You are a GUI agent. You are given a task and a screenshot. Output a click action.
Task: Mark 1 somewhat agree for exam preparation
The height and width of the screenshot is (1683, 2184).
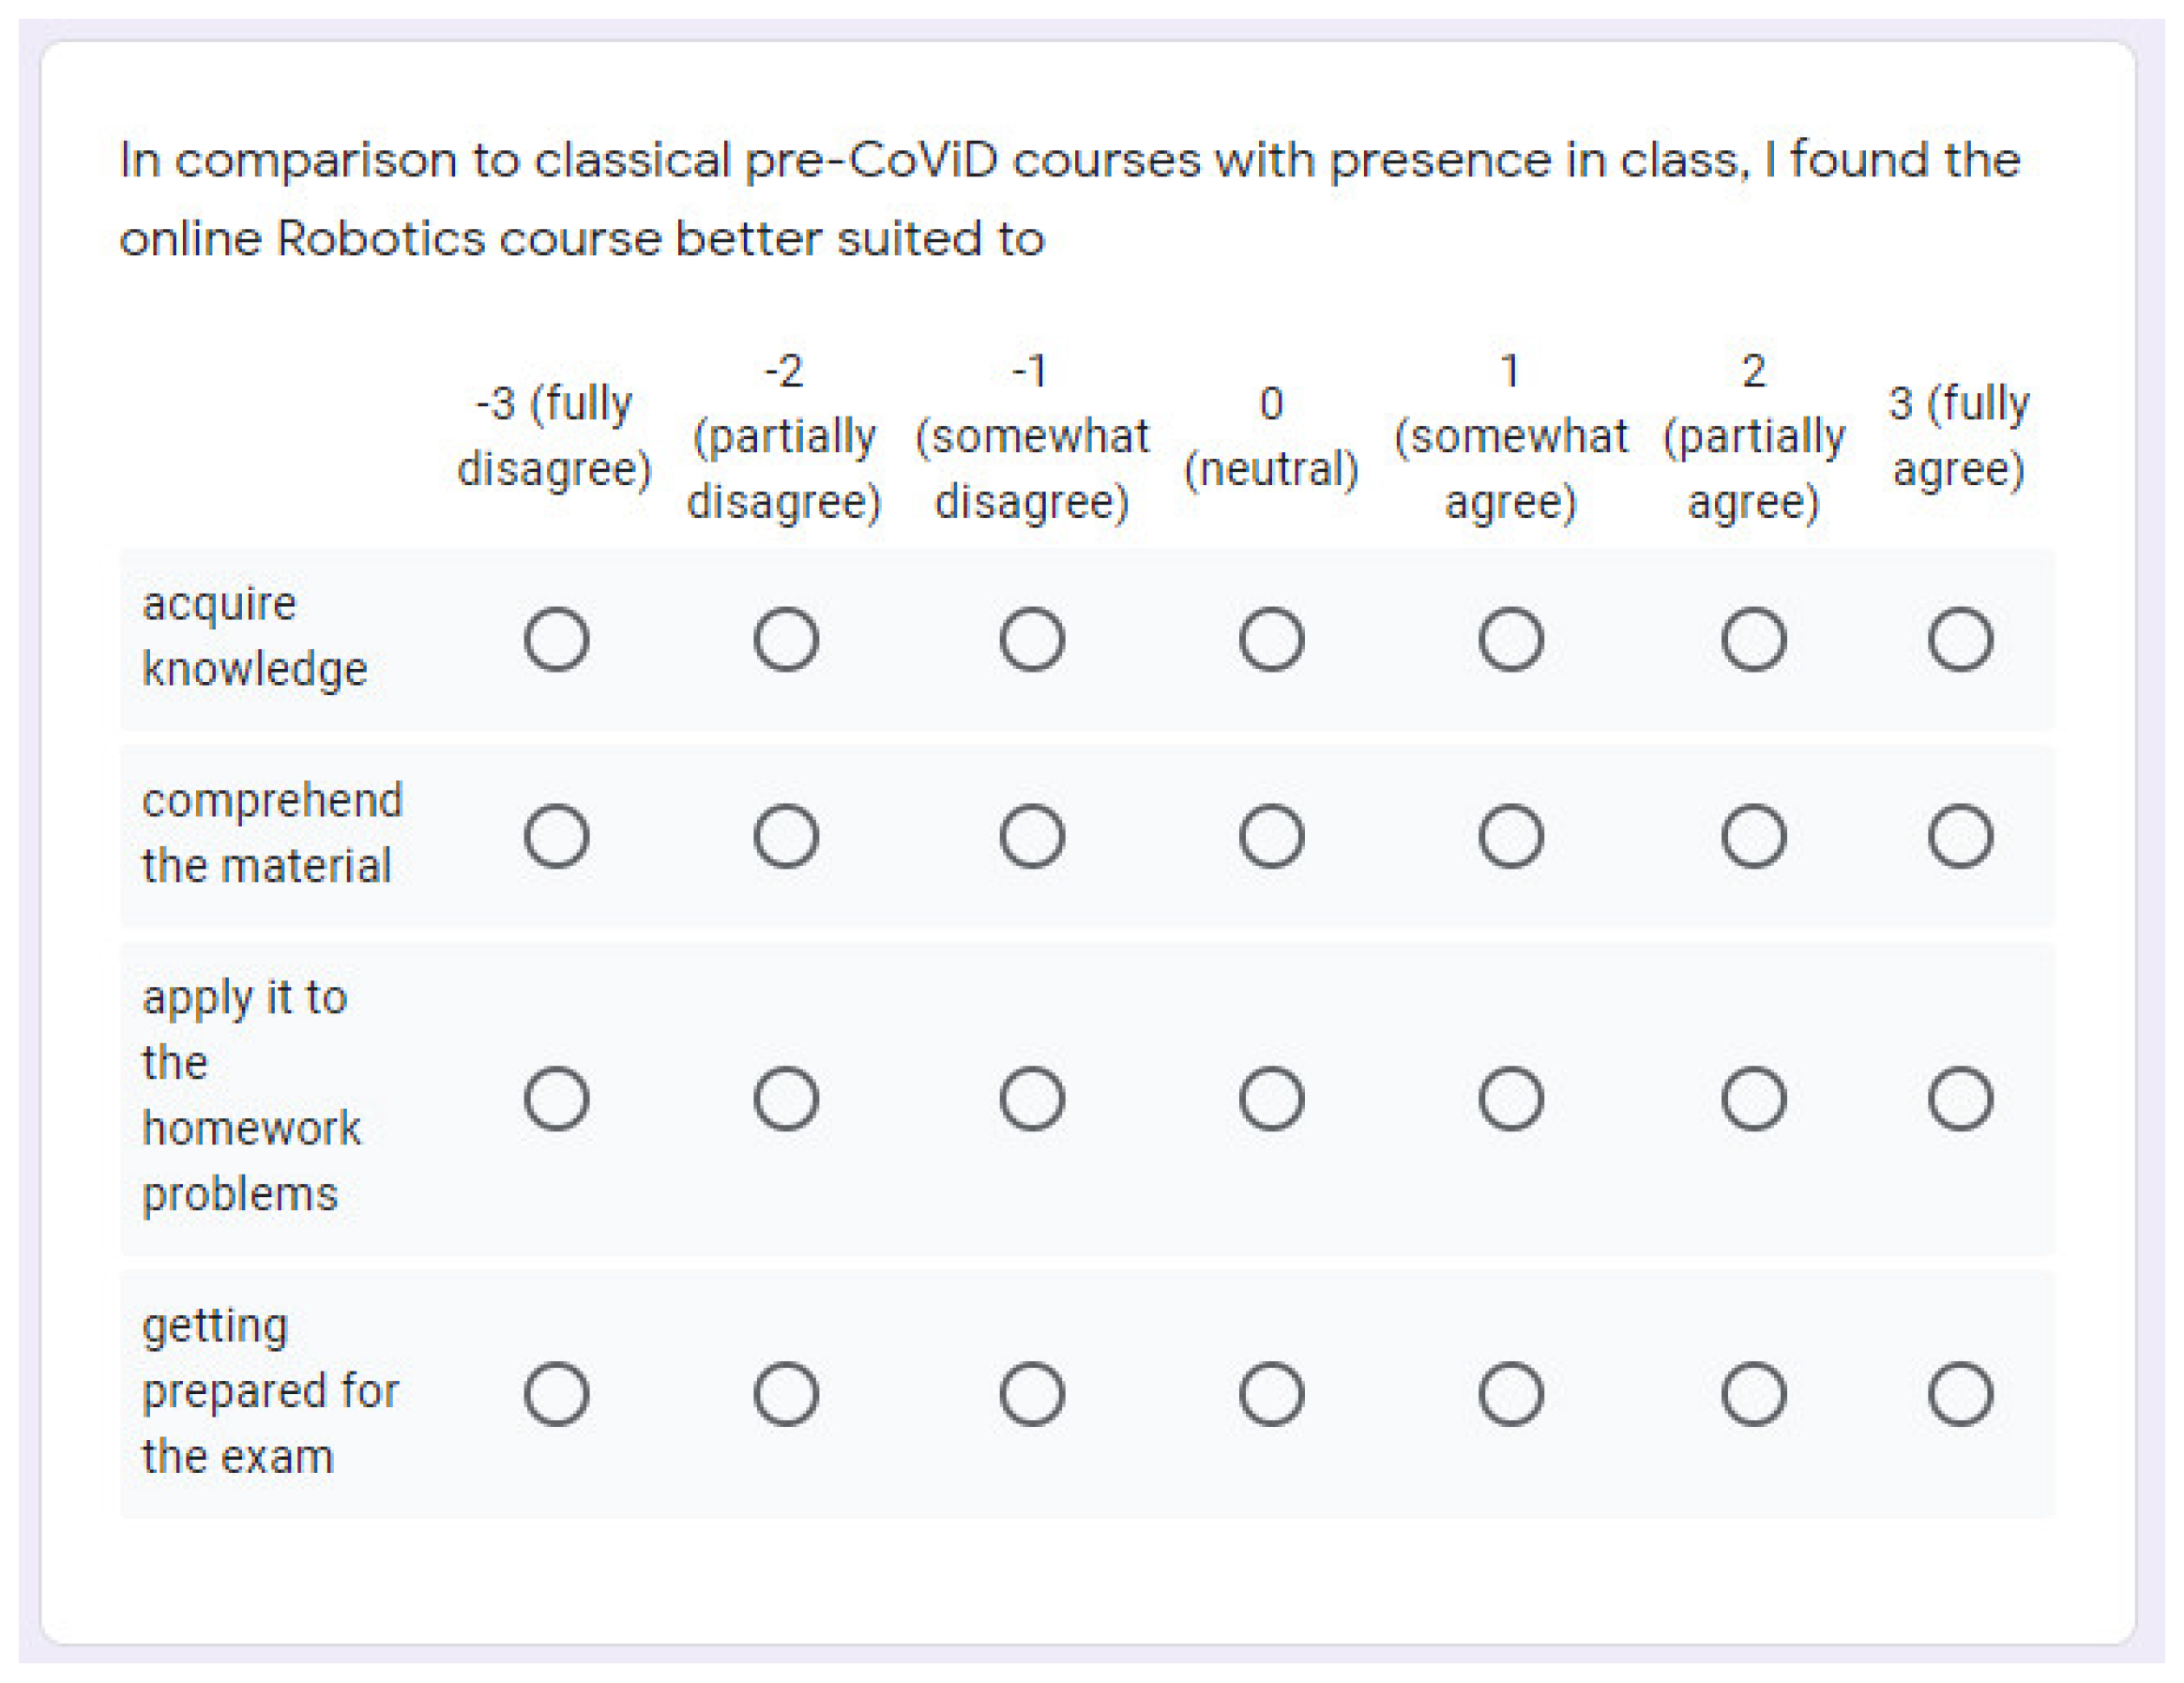(1511, 1393)
